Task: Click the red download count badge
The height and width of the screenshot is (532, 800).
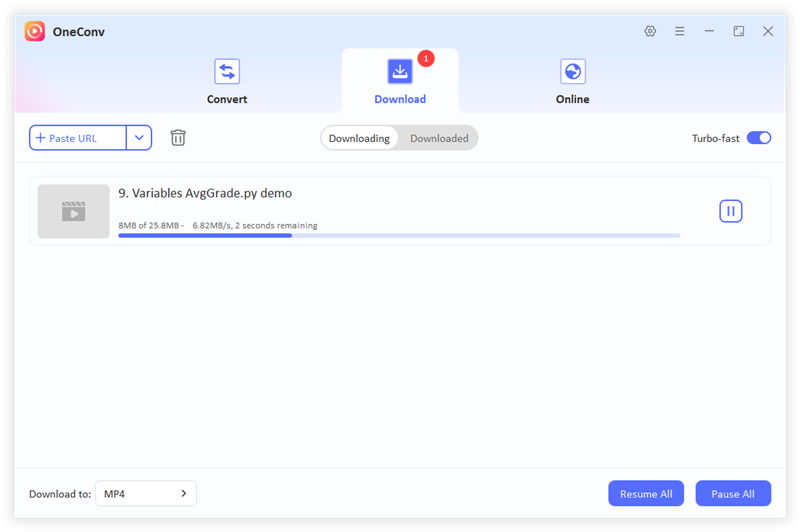Action: point(426,59)
